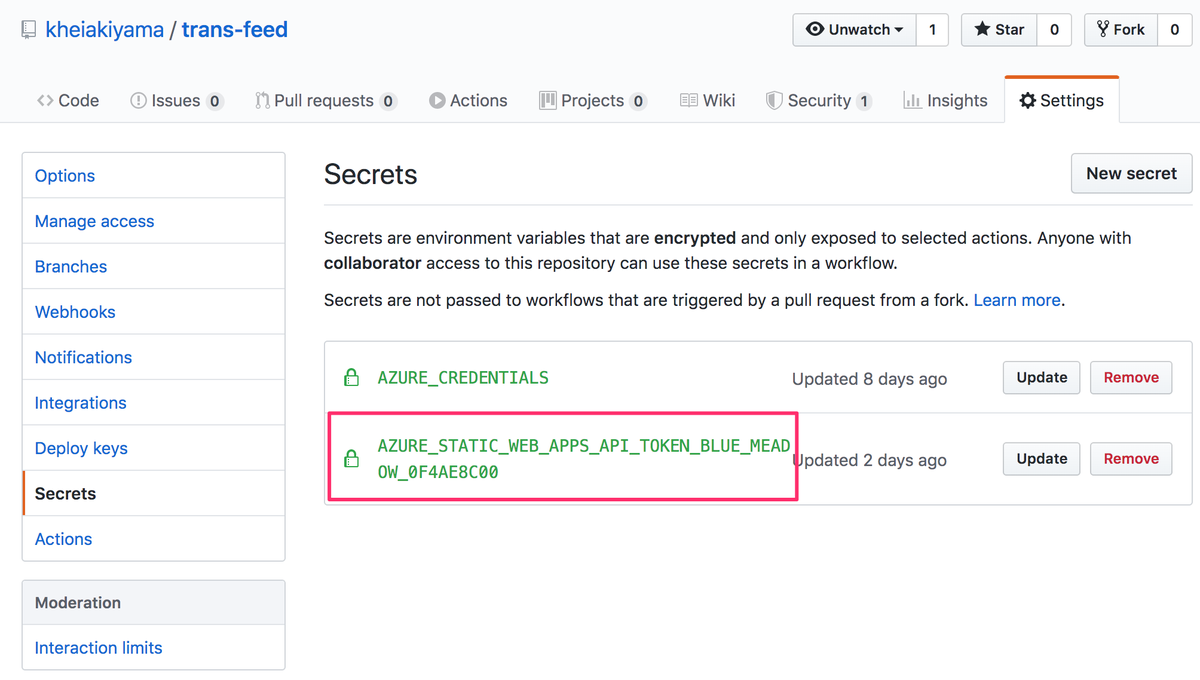The height and width of the screenshot is (680, 1200).
Task: Click the lock icon beside AZURE_CREDENTIALS
Action: [x=351, y=378]
